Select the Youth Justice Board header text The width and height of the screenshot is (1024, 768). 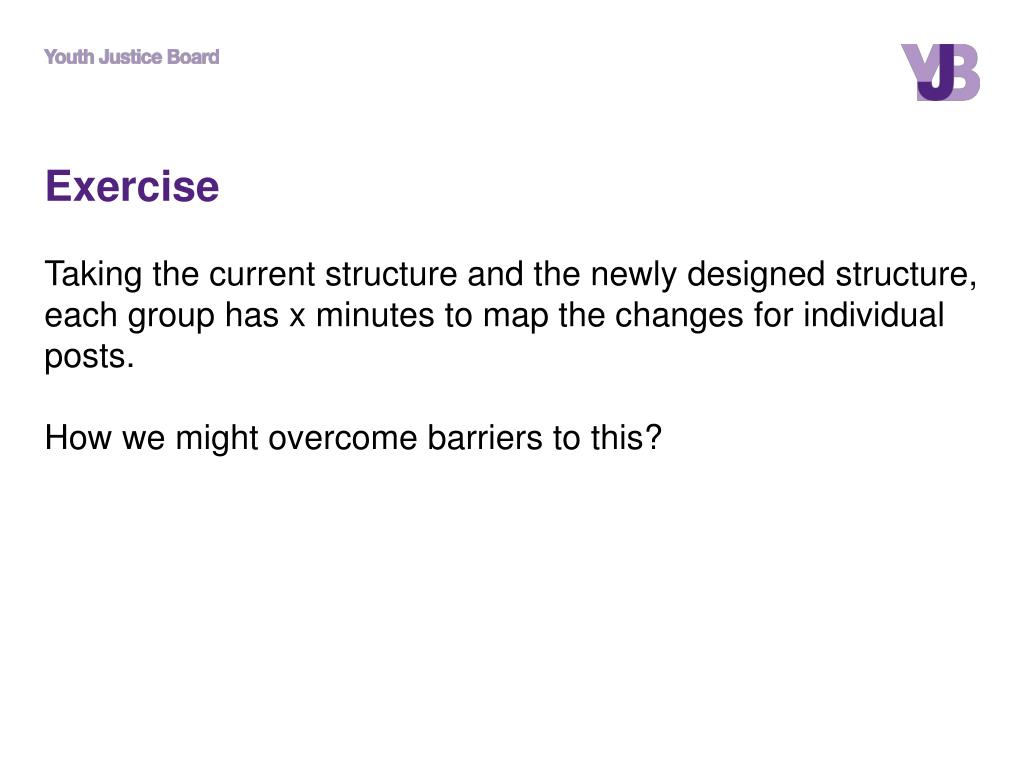pyautogui.click(x=132, y=57)
